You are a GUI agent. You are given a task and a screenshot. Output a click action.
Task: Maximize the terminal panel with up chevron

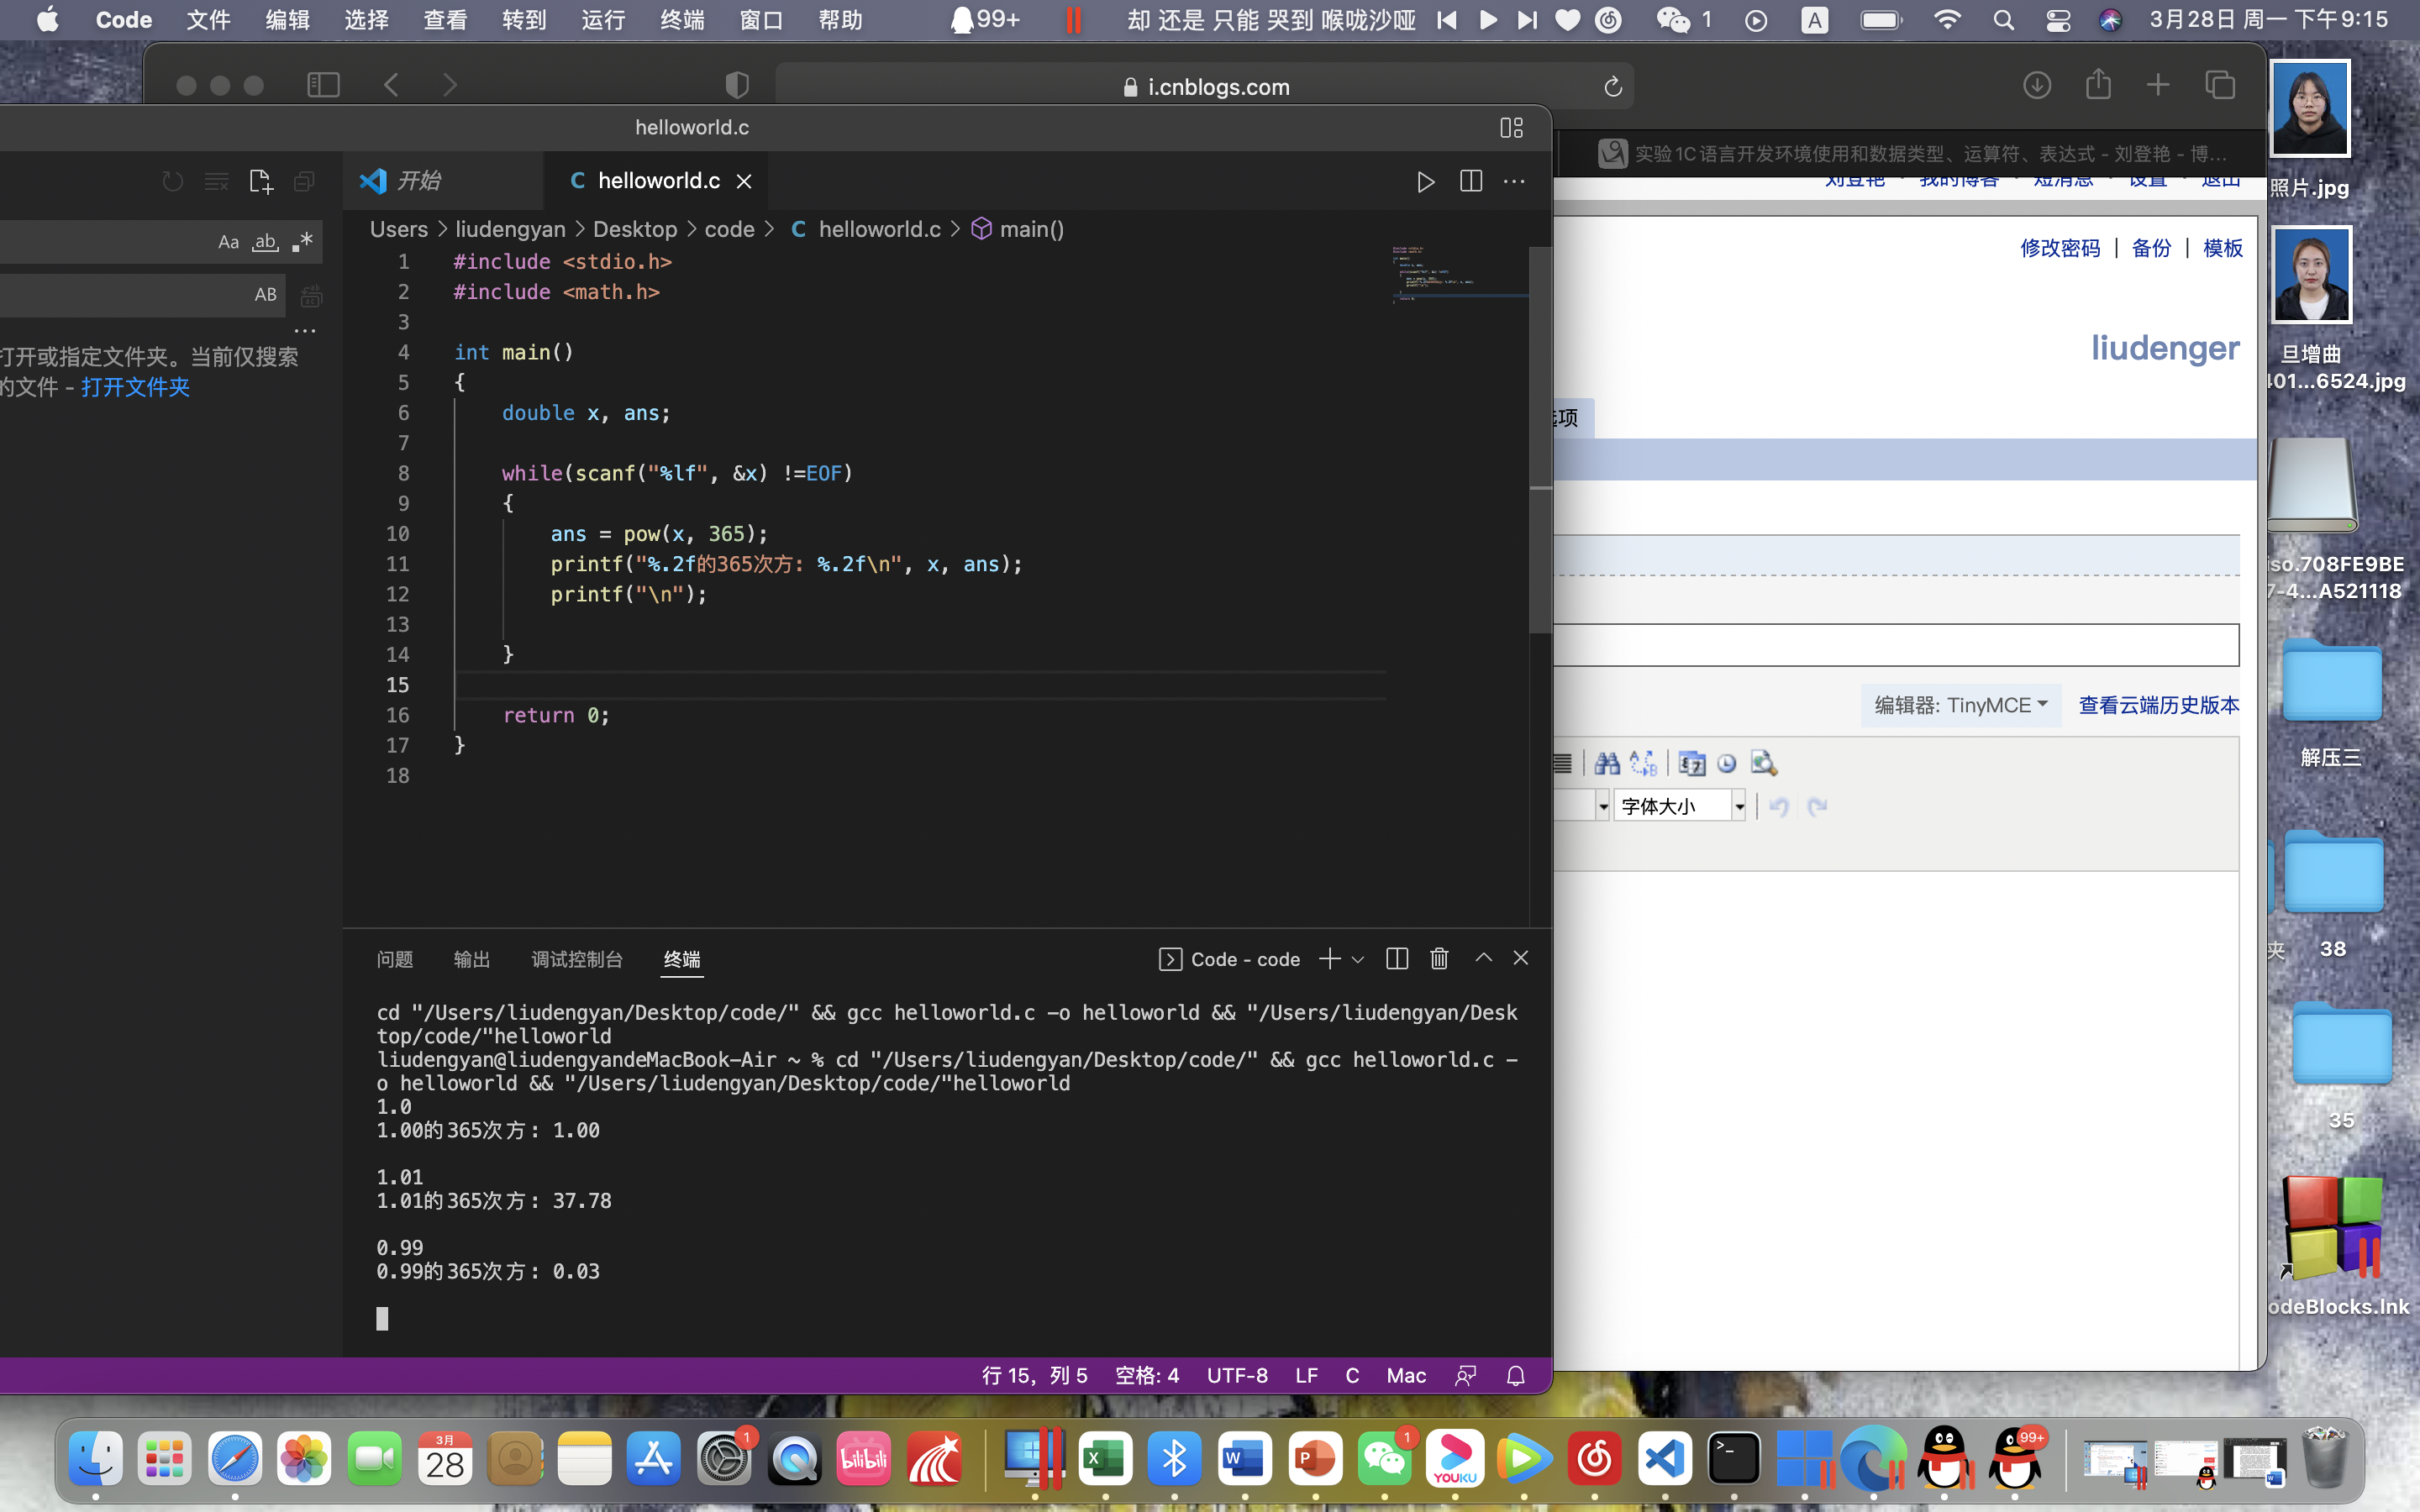(1483, 958)
